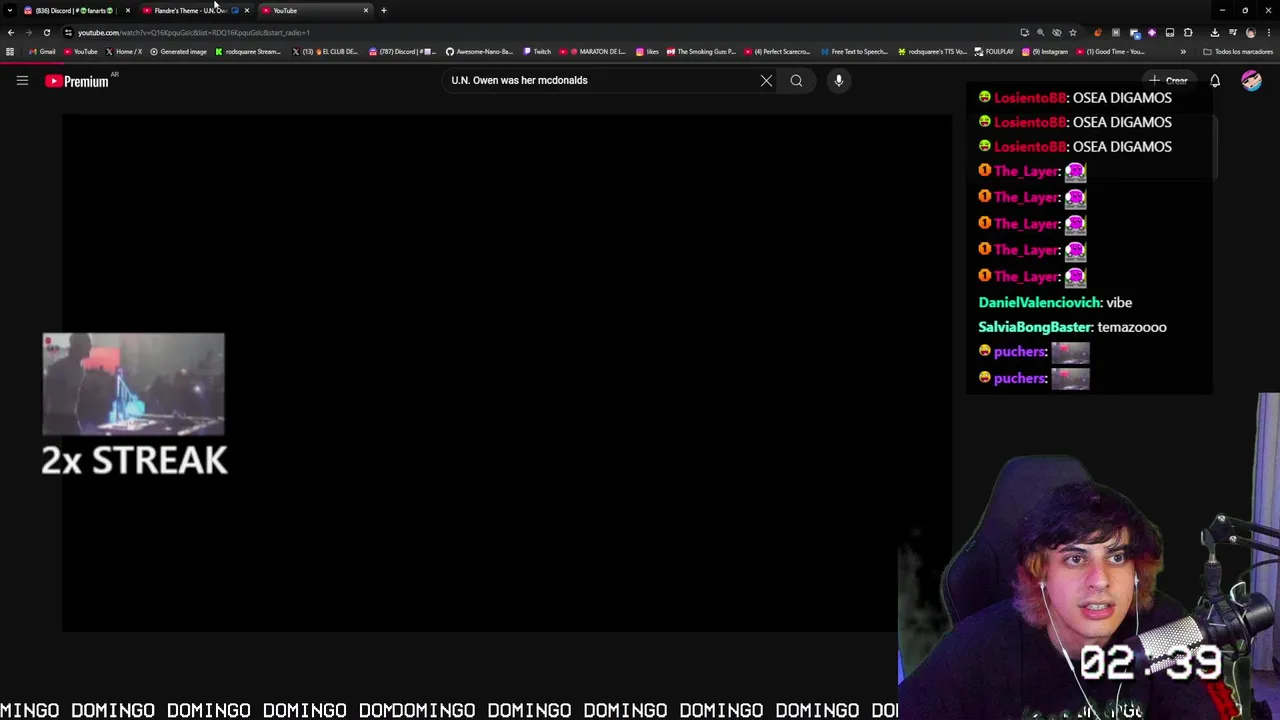Open the (9) Instagram bookmark
The height and width of the screenshot is (720, 1280).
(x=1045, y=52)
